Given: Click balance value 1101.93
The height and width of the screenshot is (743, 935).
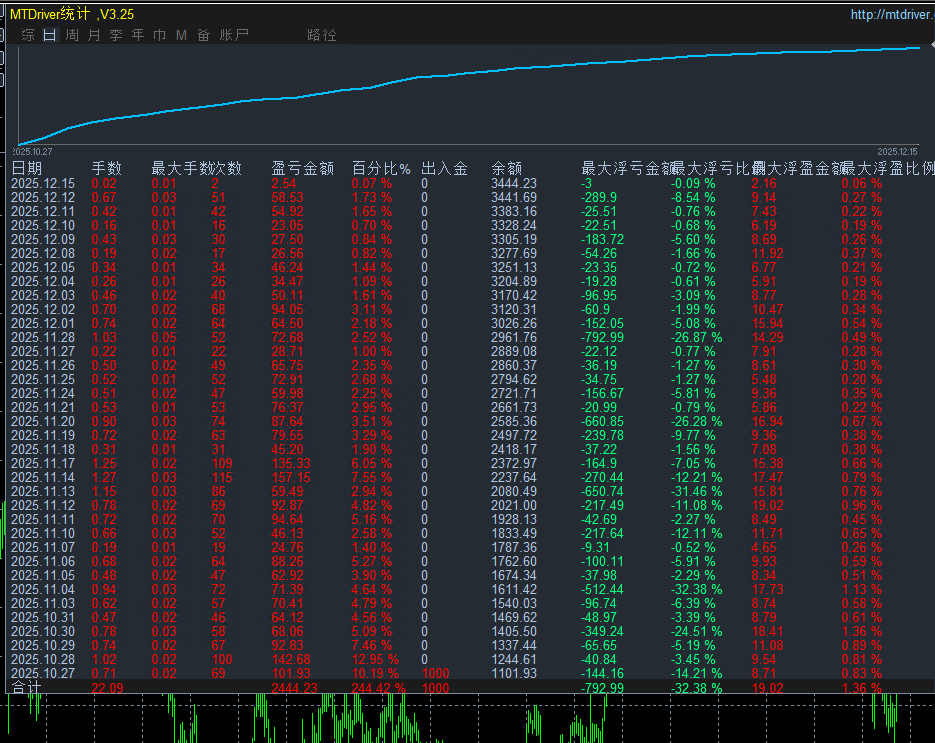Looking at the screenshot, I should pyautogui.click(x=514, y=674).
